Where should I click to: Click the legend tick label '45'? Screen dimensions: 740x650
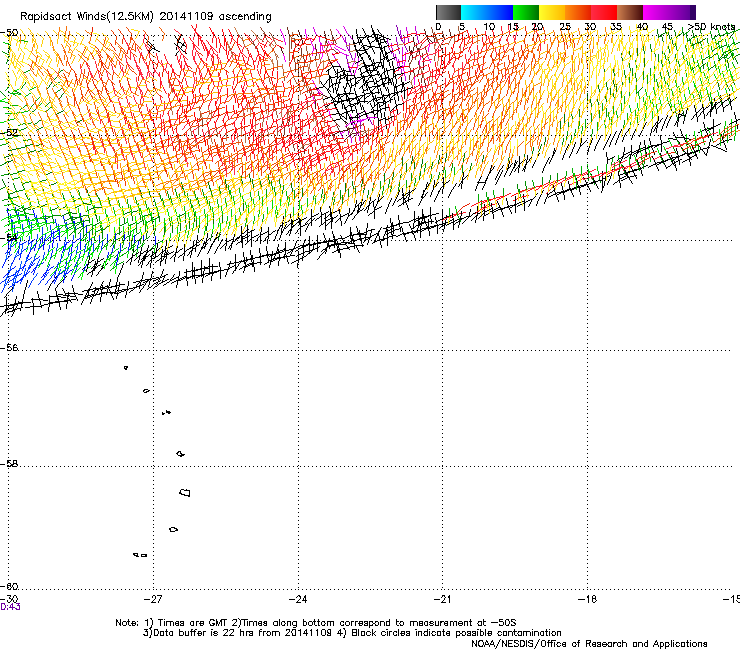667,26
